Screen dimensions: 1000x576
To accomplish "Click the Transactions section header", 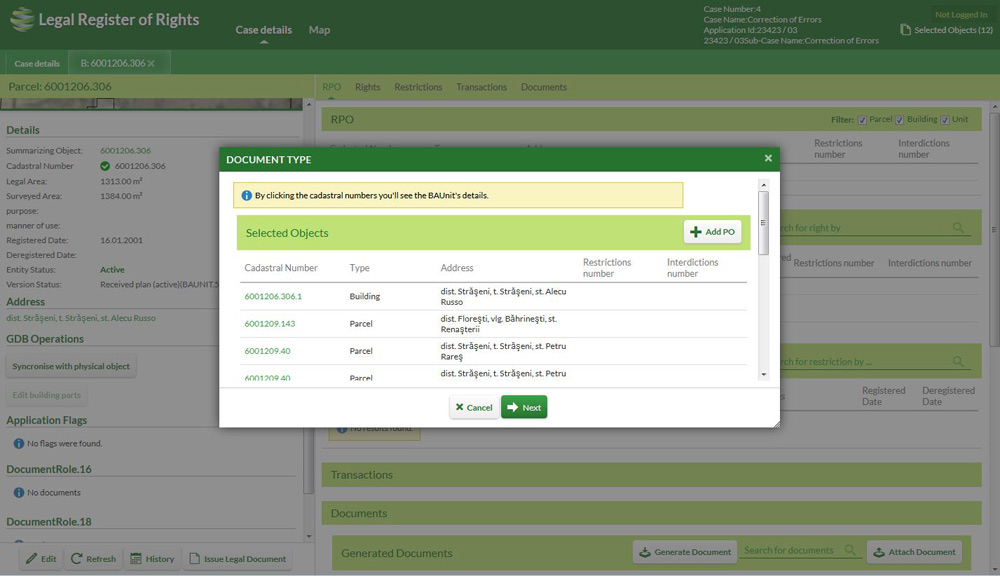I will click(651, 475).
